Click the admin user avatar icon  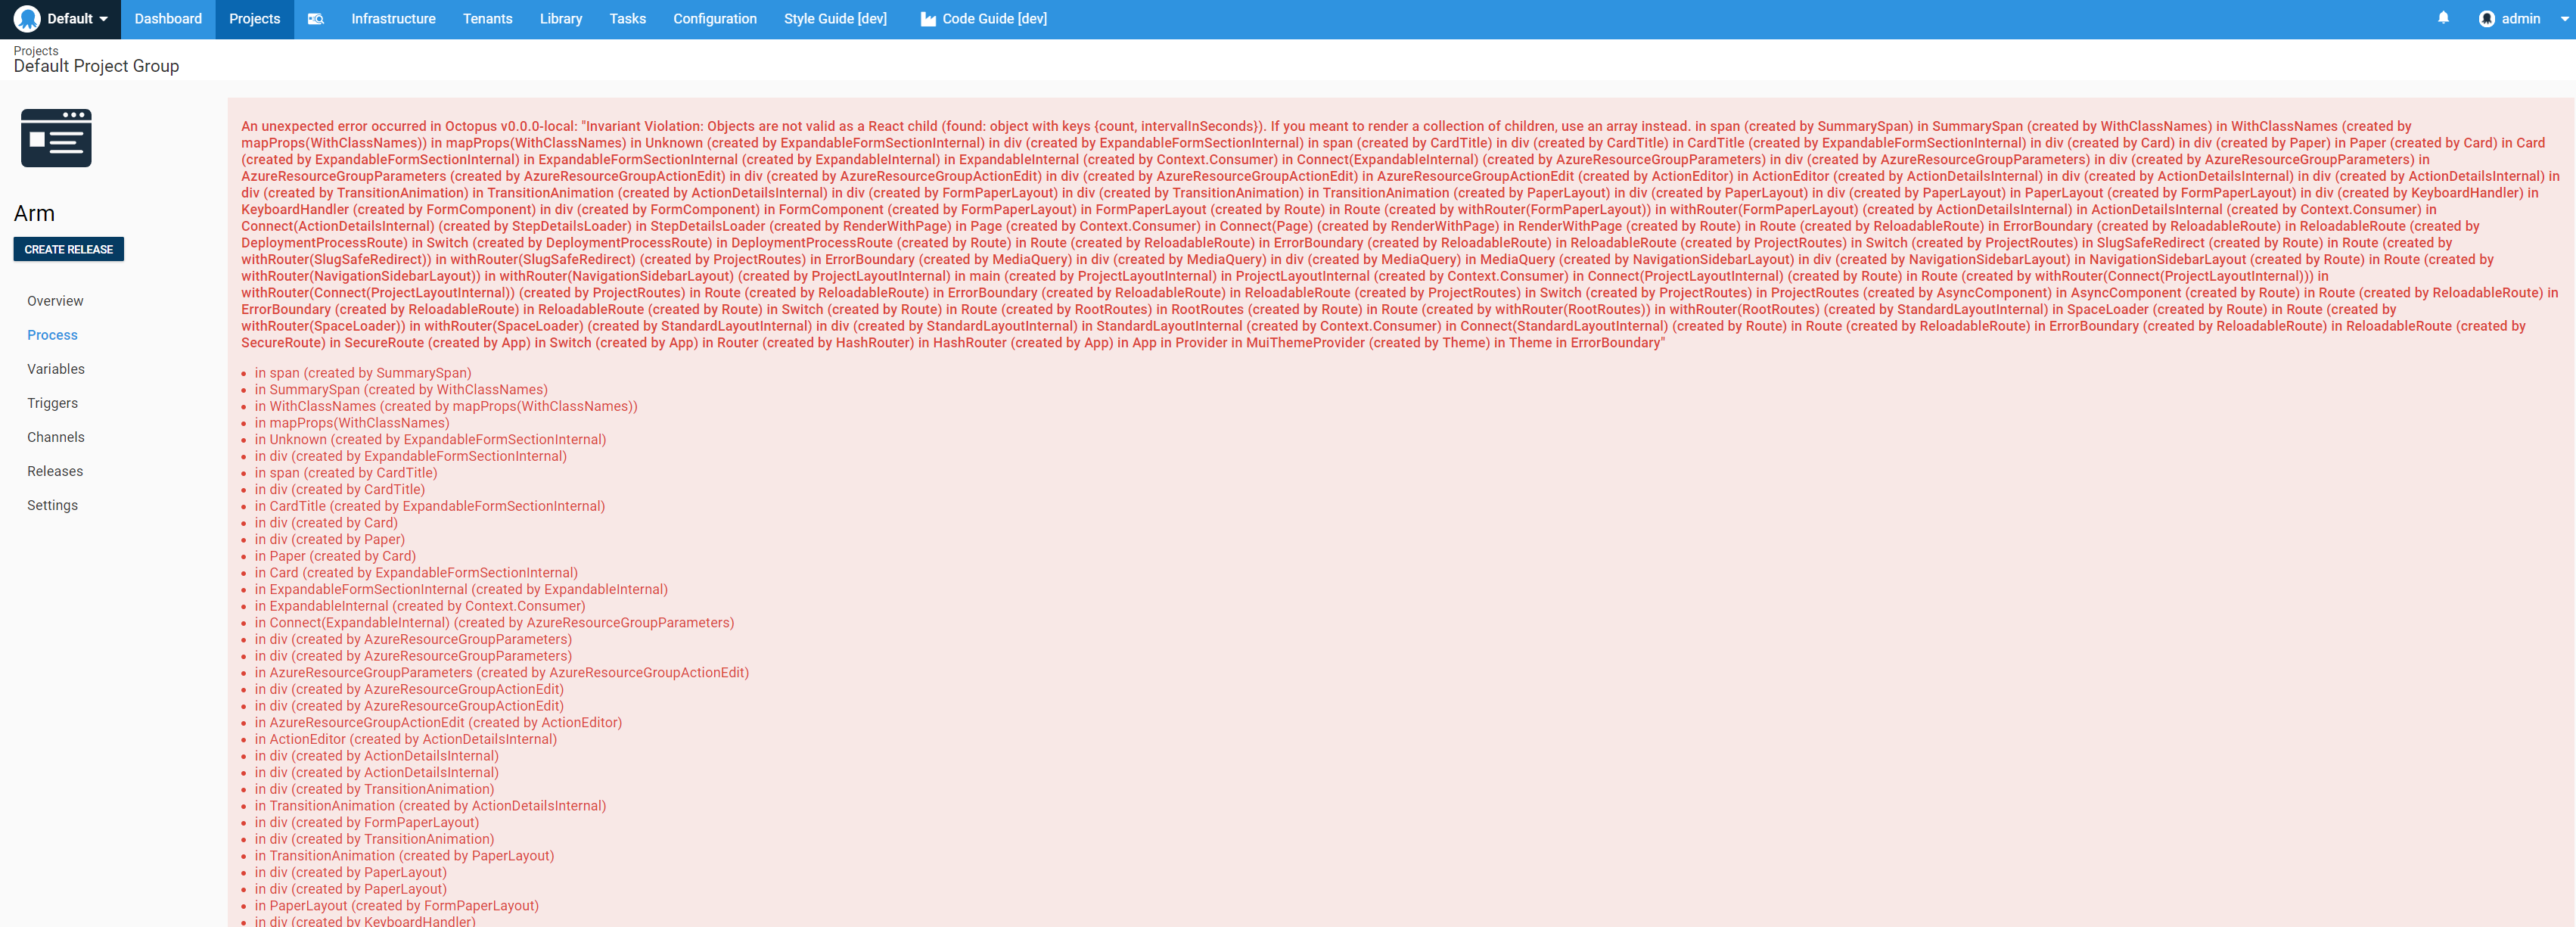[x=2486, y=19]
